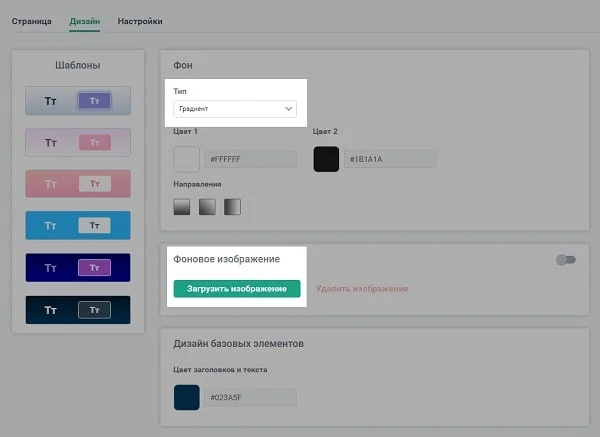Pick the dark blue heading text color swatch
The width and height of the screenshot is (600, 437).
coord(187,397)
